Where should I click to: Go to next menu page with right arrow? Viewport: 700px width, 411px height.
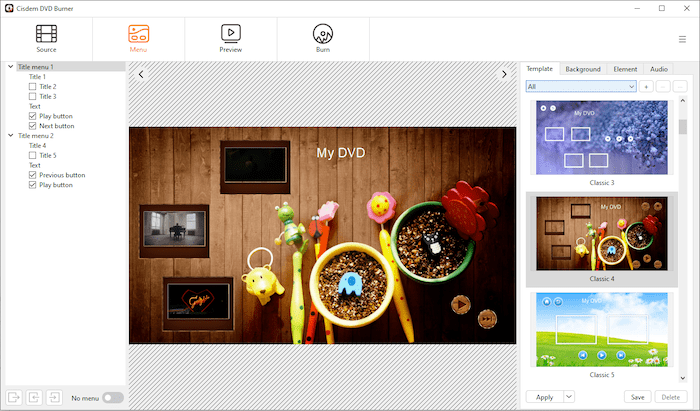point(505,74)
